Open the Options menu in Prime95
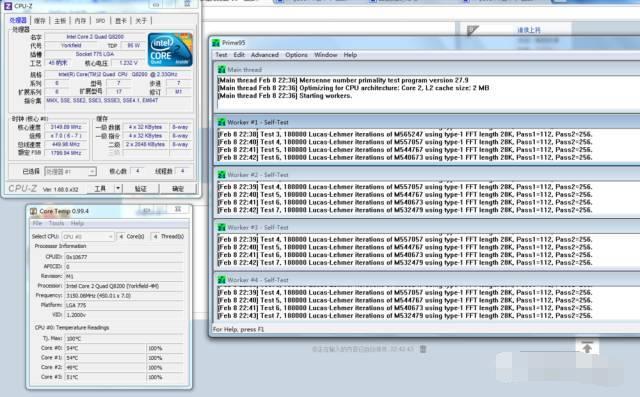Viewport: 640px width, 397px height. (296, 55)
